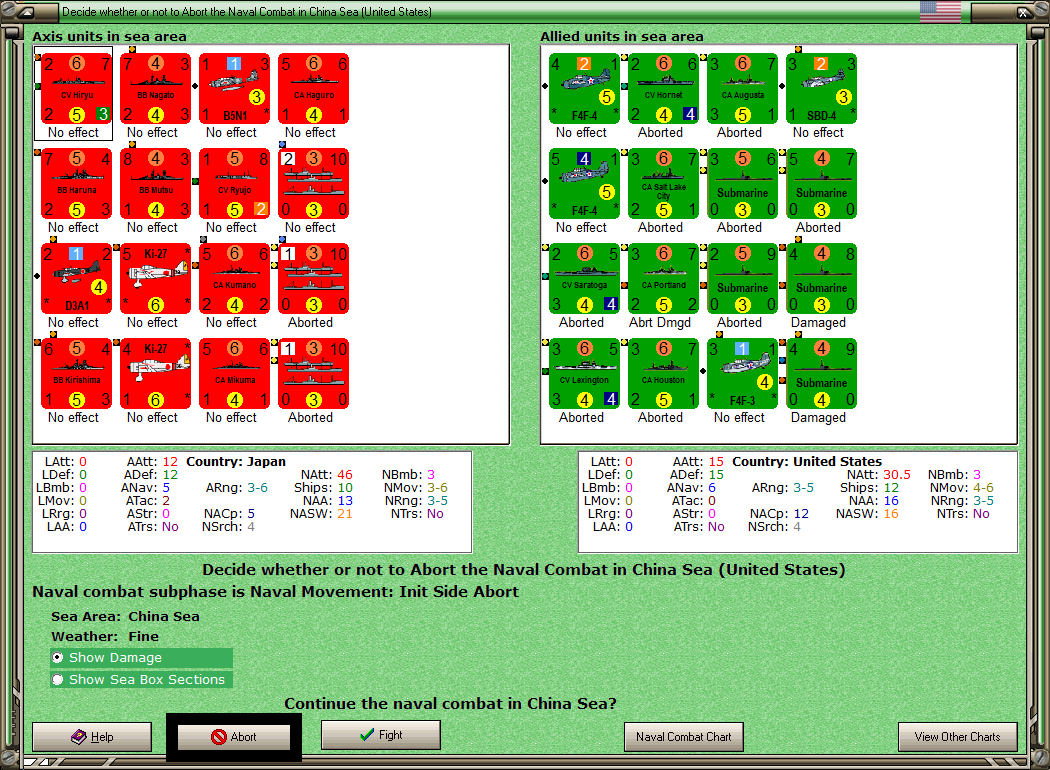
Task: Select the D3A1 dive bomber counter
Action: coord(77,279)
